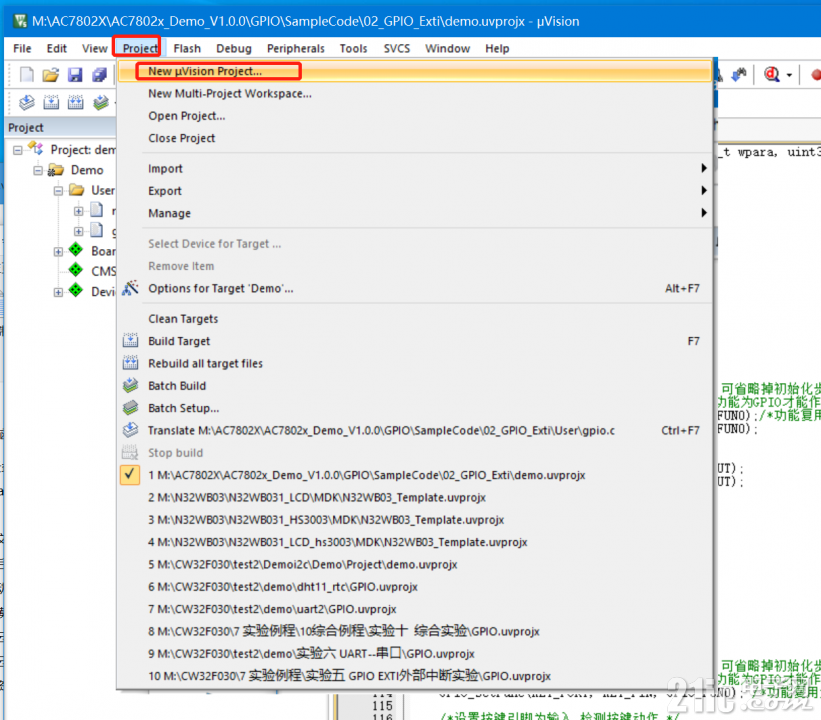
Task: Collapse the Project: demo root node
Action: [18, 150]
